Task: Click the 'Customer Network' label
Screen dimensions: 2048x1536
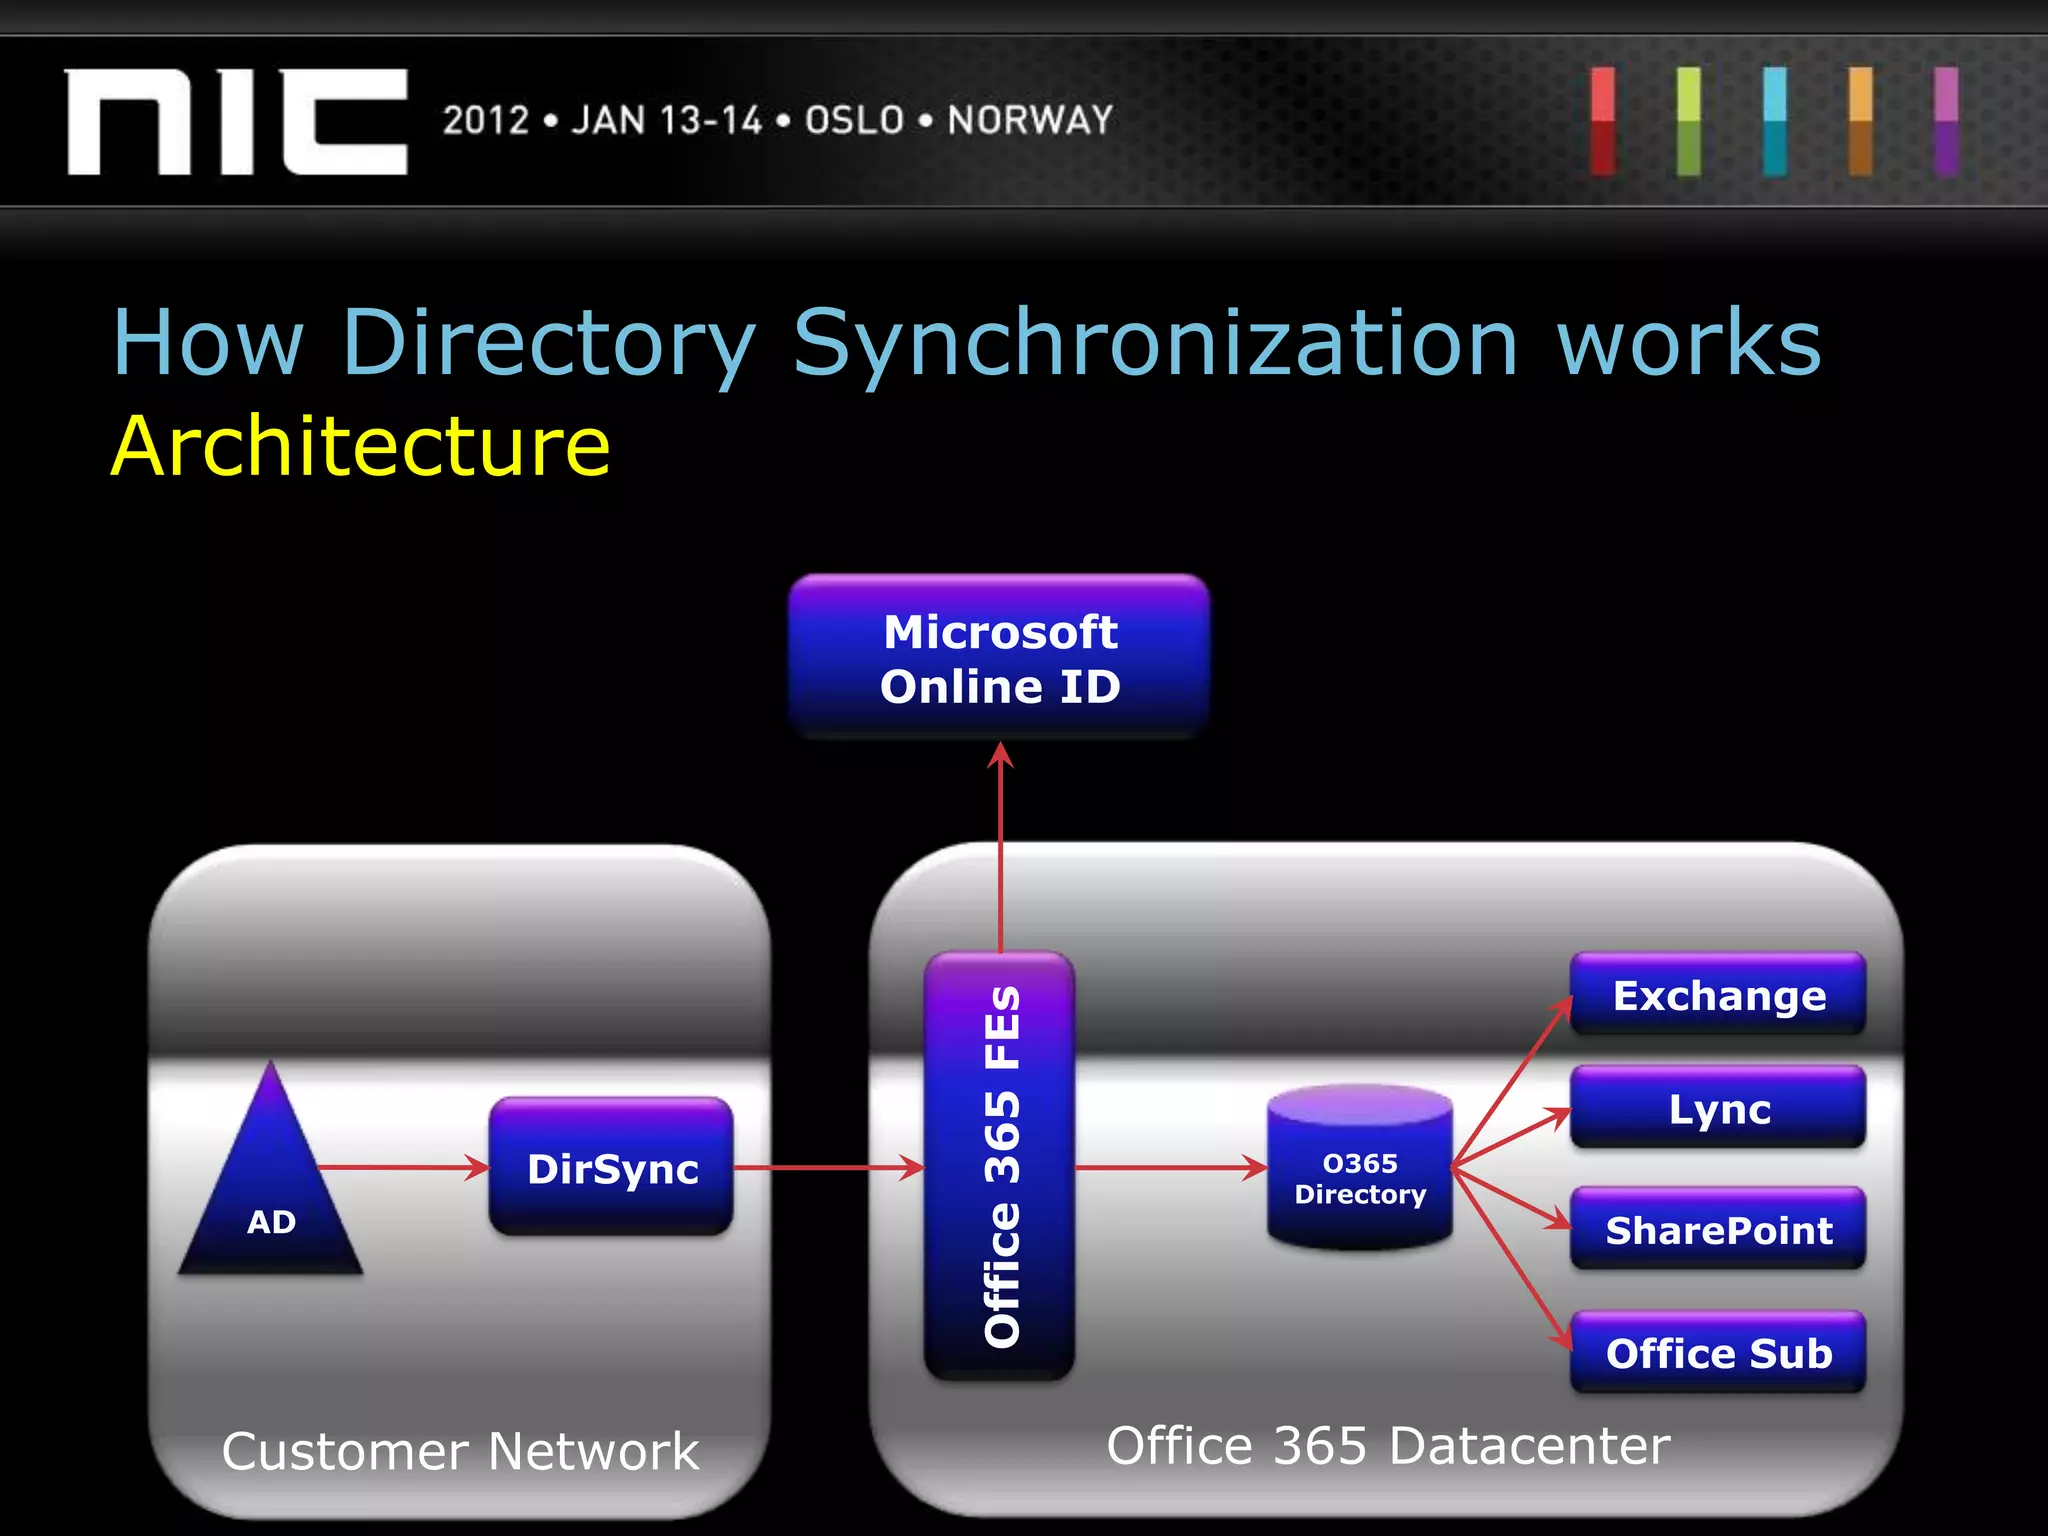Action: point(460,1450)
